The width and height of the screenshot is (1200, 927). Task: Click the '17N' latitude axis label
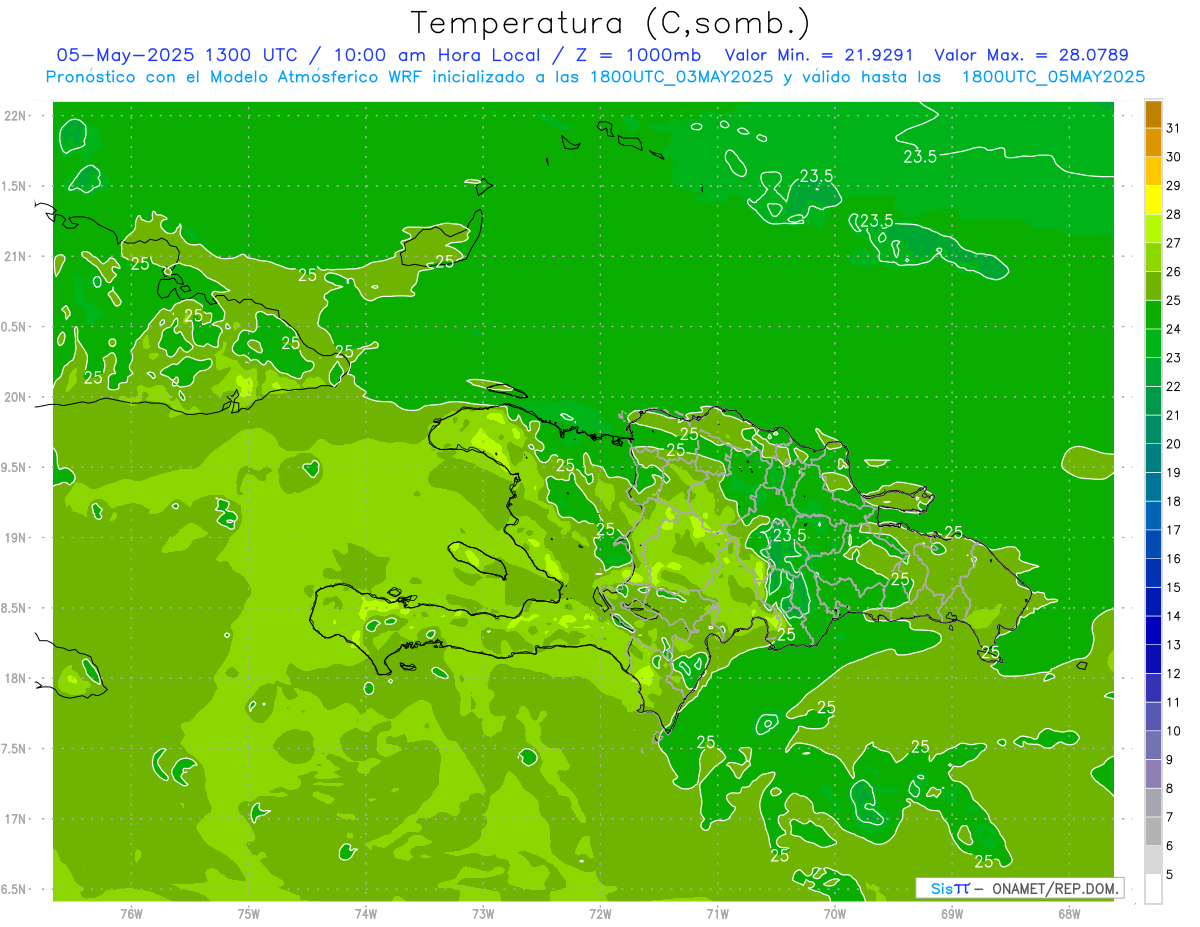pyautogui.click(x=14, y=819)
